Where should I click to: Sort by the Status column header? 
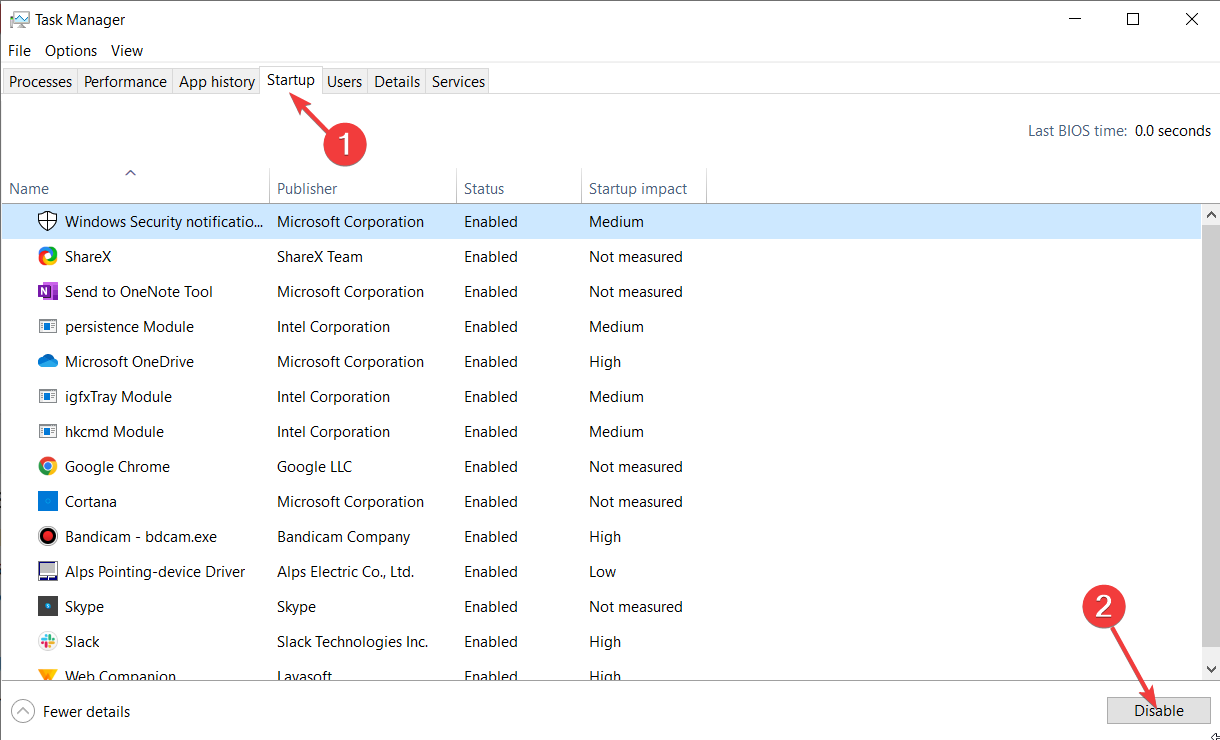[519, 187]
